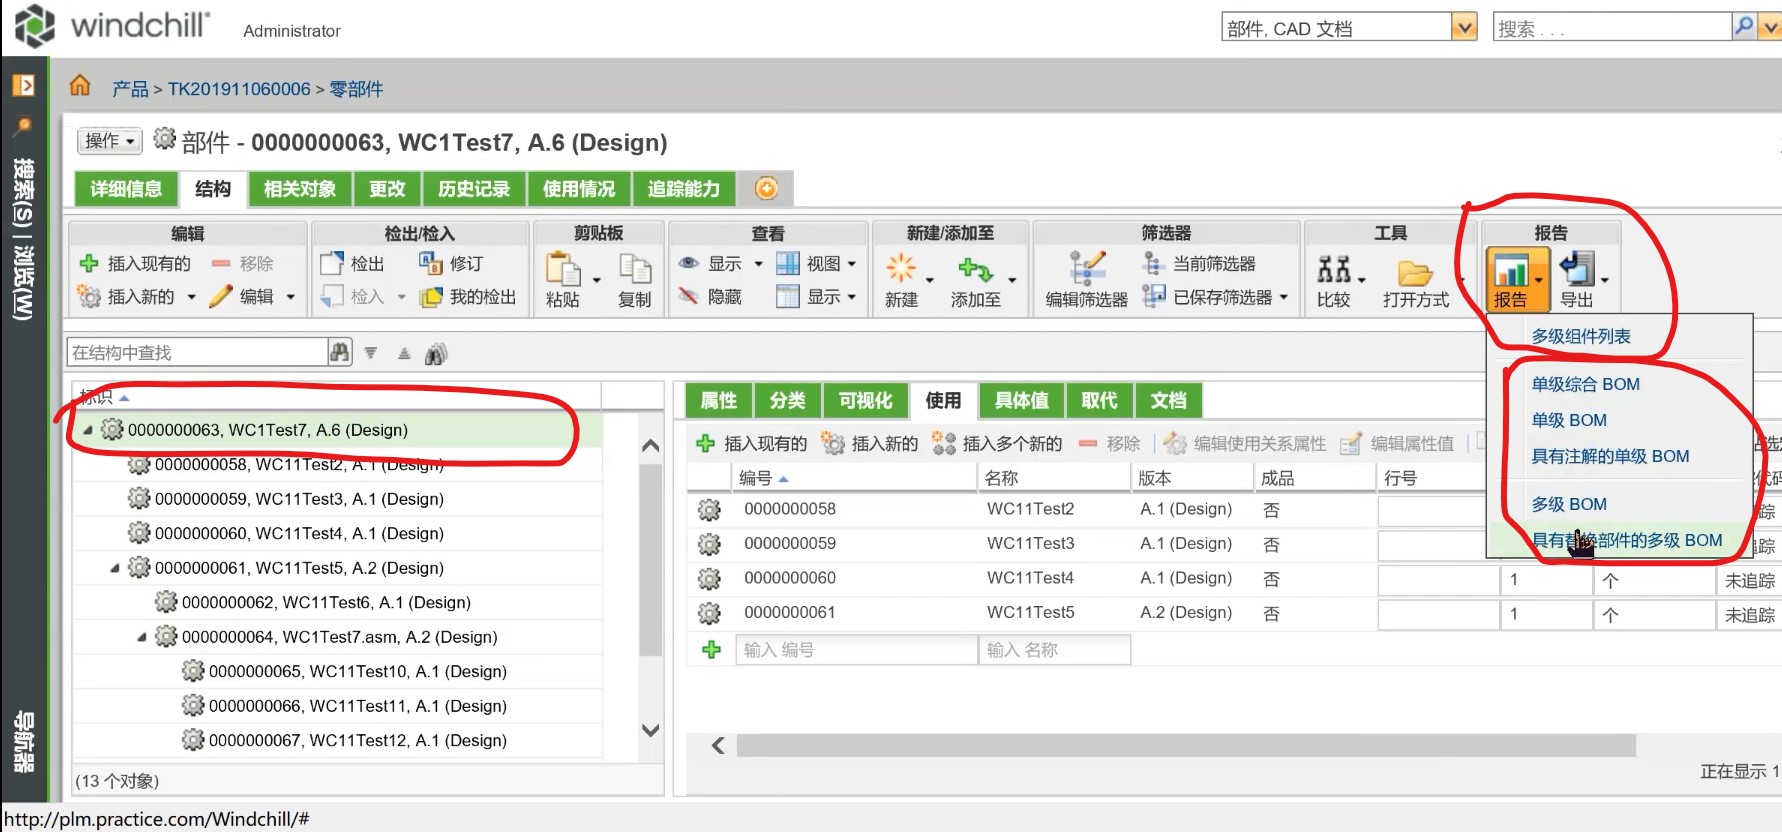Screen dimensions: 1782x832
Task: Click the top search box
Action: click(x=1612, y=27)
